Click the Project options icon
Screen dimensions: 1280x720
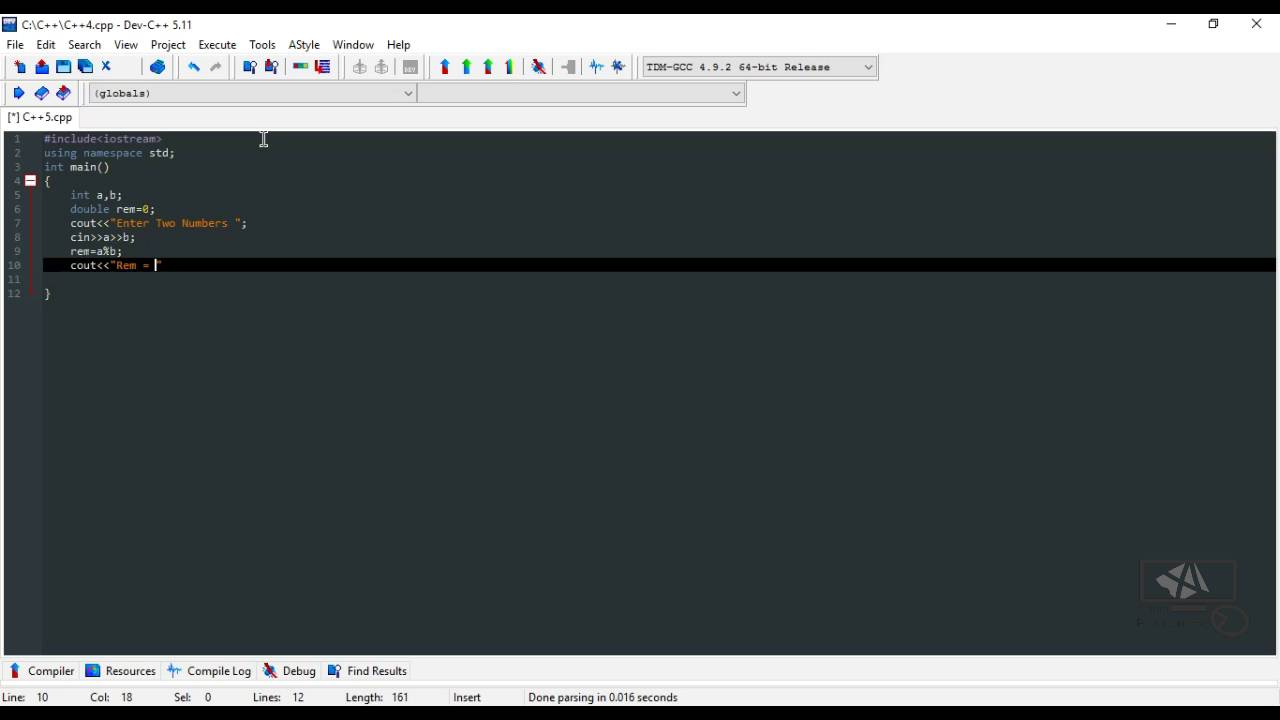[410, 67]
